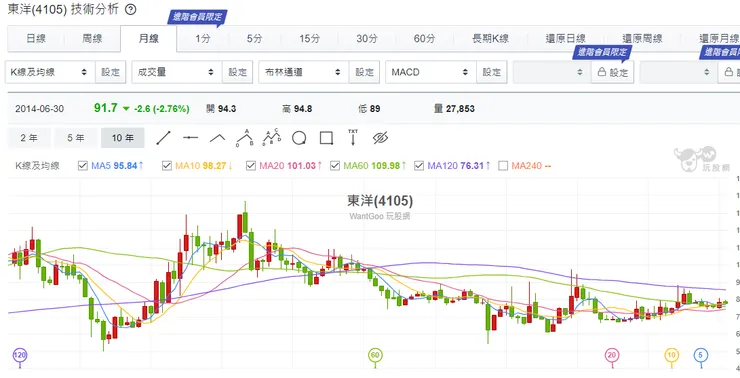Select the A-B-C-D wave drawing tool
Screen dimensions: 740x378
tap(272, 137)
